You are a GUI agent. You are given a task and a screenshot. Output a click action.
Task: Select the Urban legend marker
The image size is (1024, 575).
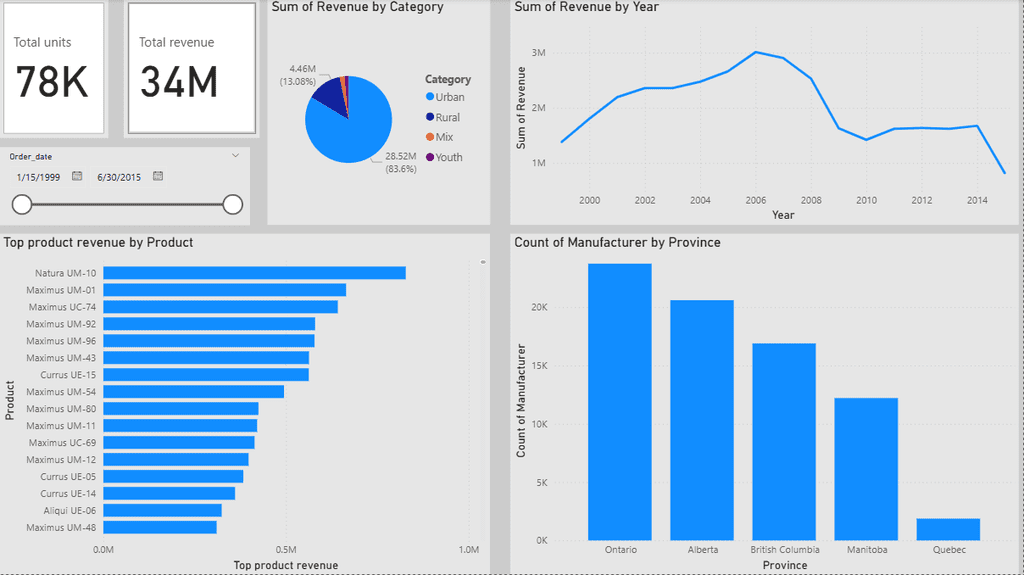(430, 97)
